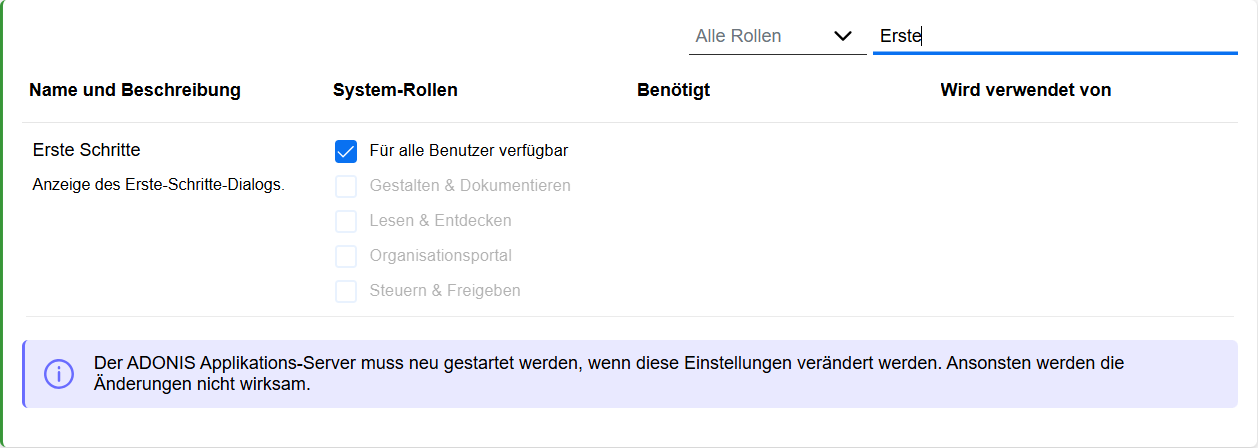
Task: Click the search field containing 'Erste'
Action: 1055,36
